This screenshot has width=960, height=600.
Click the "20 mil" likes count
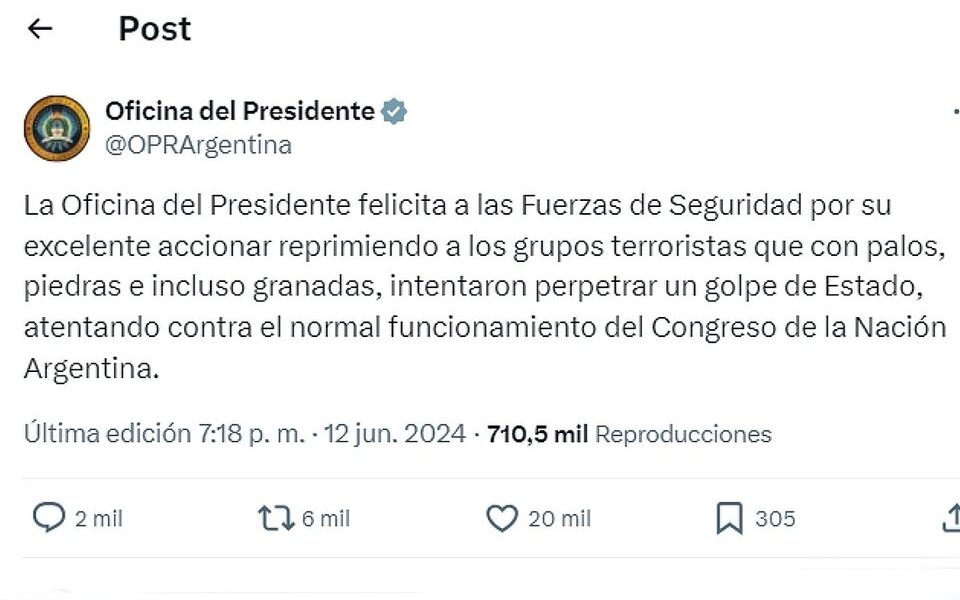(560, 518)
